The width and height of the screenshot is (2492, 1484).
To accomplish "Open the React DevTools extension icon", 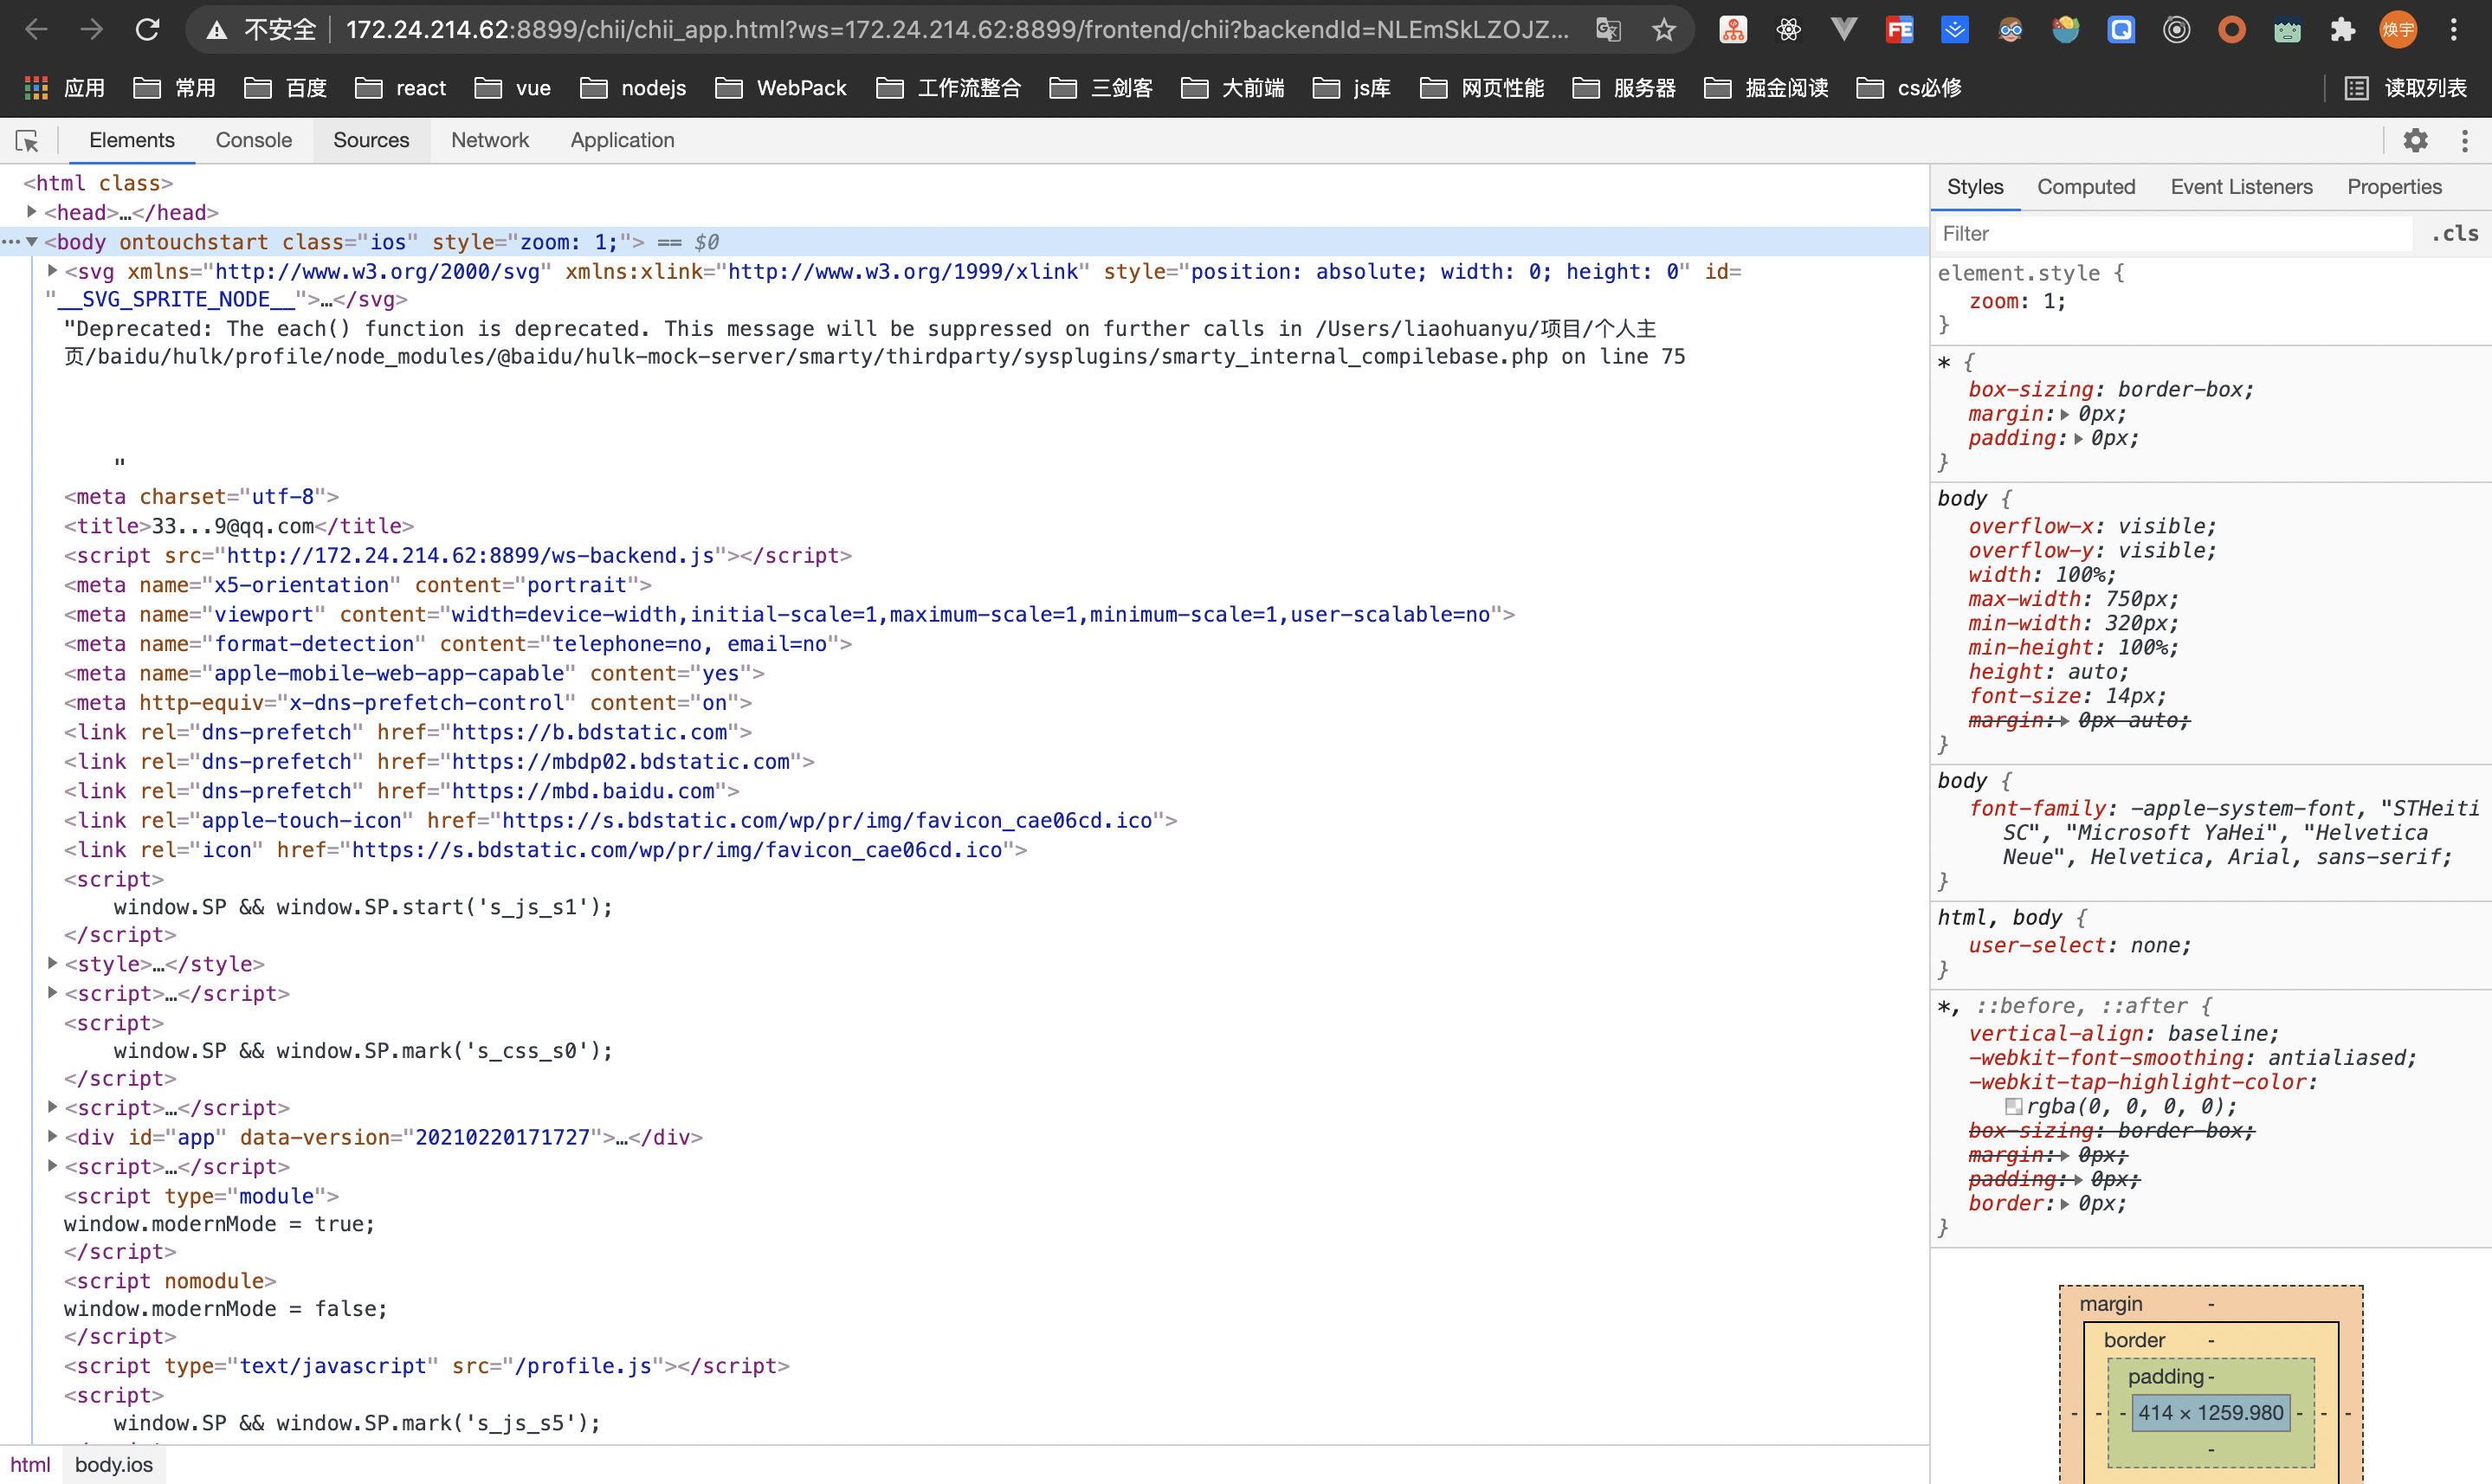I will click(1788, 30).
